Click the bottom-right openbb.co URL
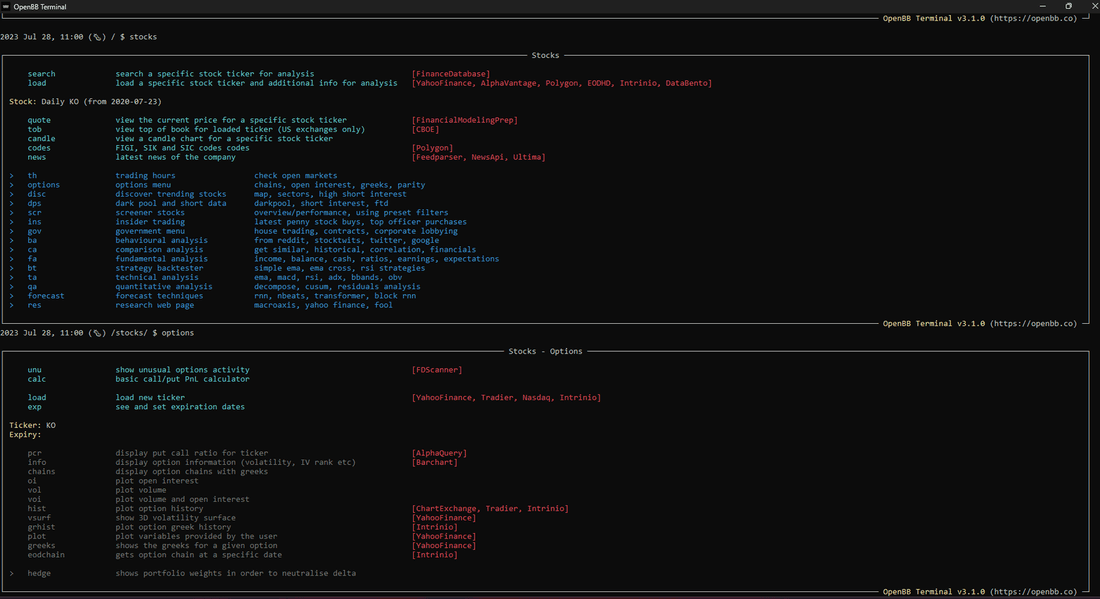1100x599 pixels. [1033, 591]
